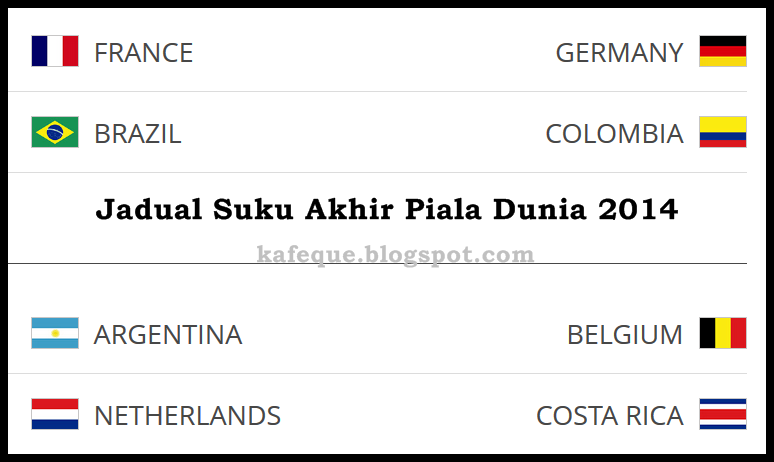774x462 pixels.
Task: Click the kafeque.blogspot.com watermark
Action: pos(395,255)
